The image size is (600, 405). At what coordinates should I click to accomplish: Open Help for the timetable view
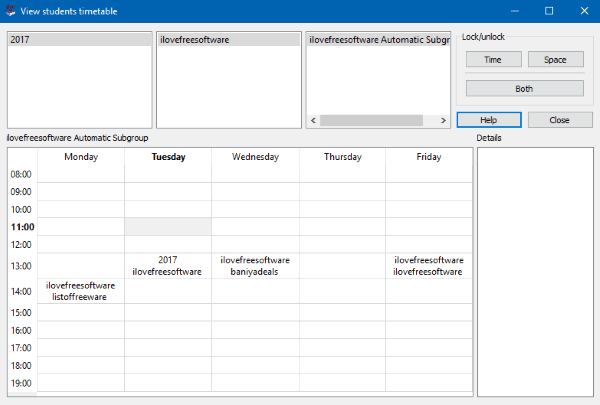pyautogui.click(x=488, y=120)
